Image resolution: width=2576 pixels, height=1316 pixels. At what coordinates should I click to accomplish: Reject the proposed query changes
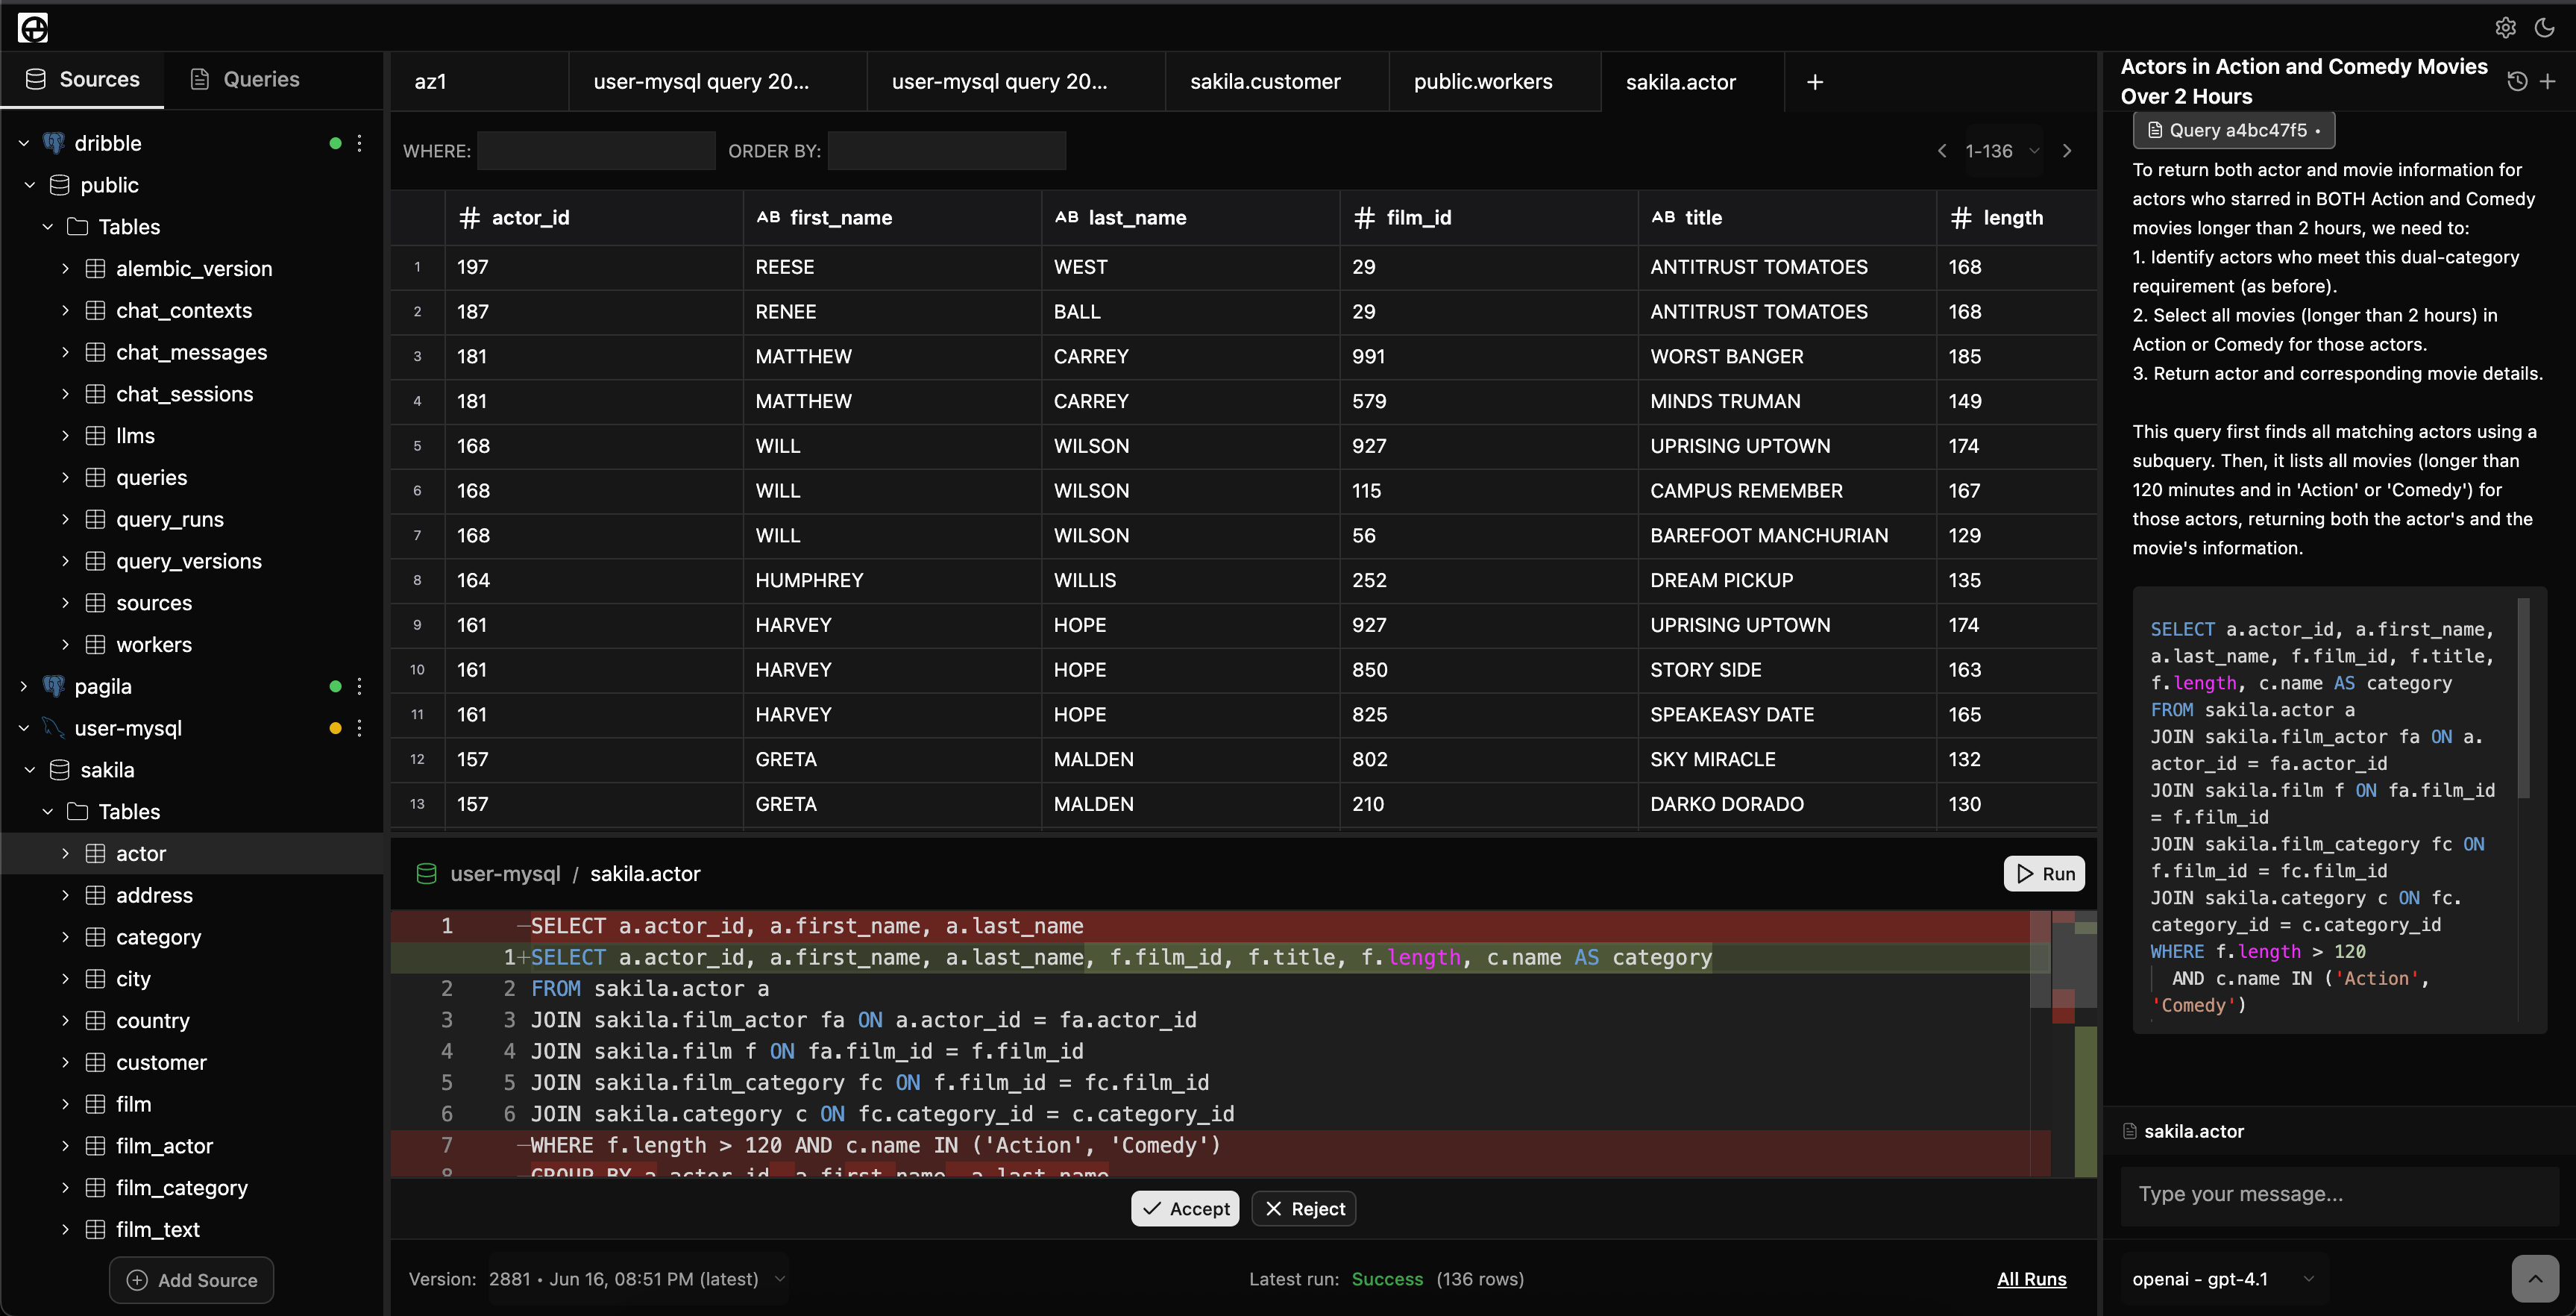pyautogui.click(x=1304, y=1208)
